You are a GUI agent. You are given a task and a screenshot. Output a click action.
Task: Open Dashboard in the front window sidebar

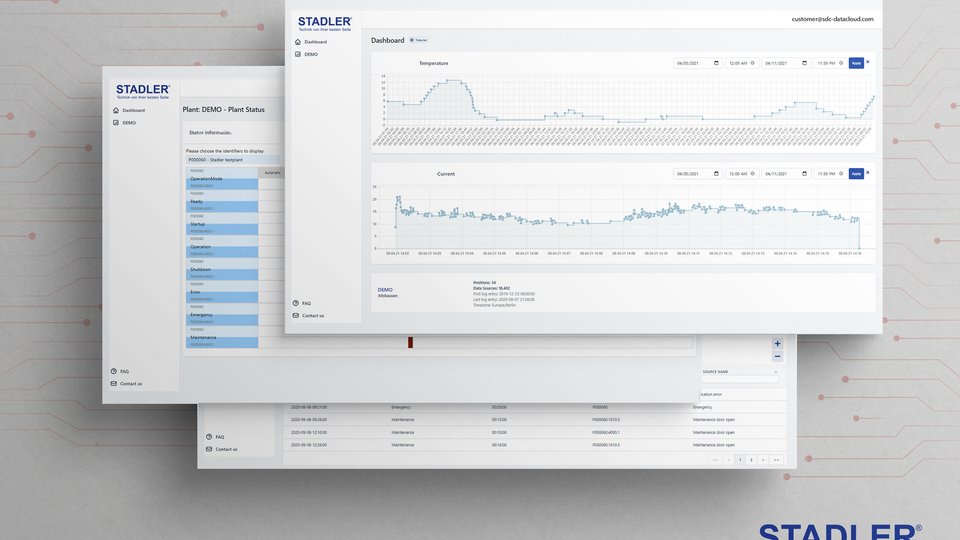[315, 42]
